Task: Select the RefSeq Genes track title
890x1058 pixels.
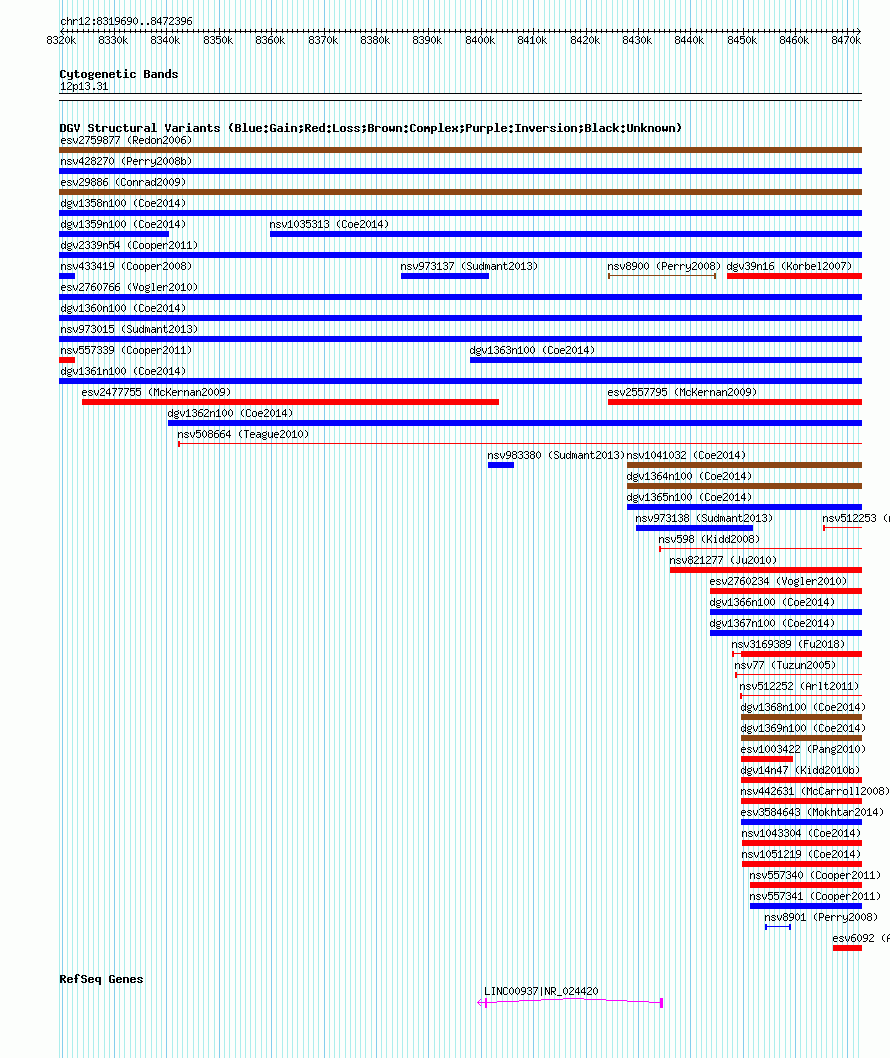Action: [x=101, y=979]
